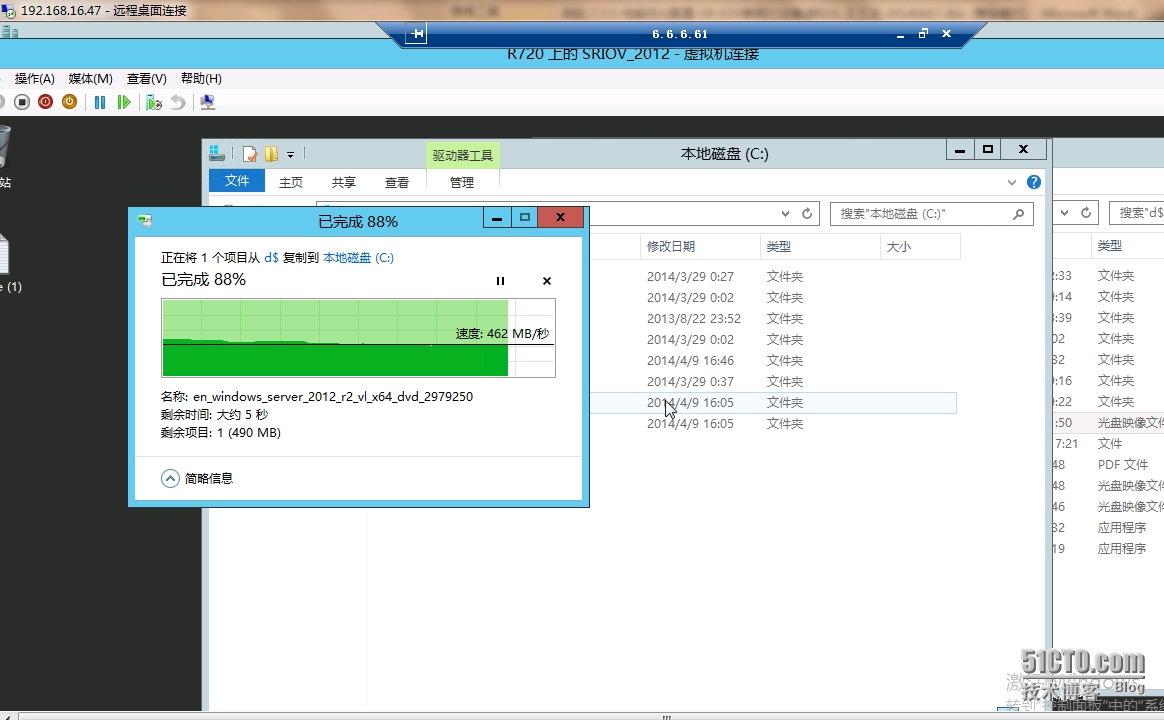Click the copy speed progress graph
1164x720 pixels.
click(x=359, y=338)
